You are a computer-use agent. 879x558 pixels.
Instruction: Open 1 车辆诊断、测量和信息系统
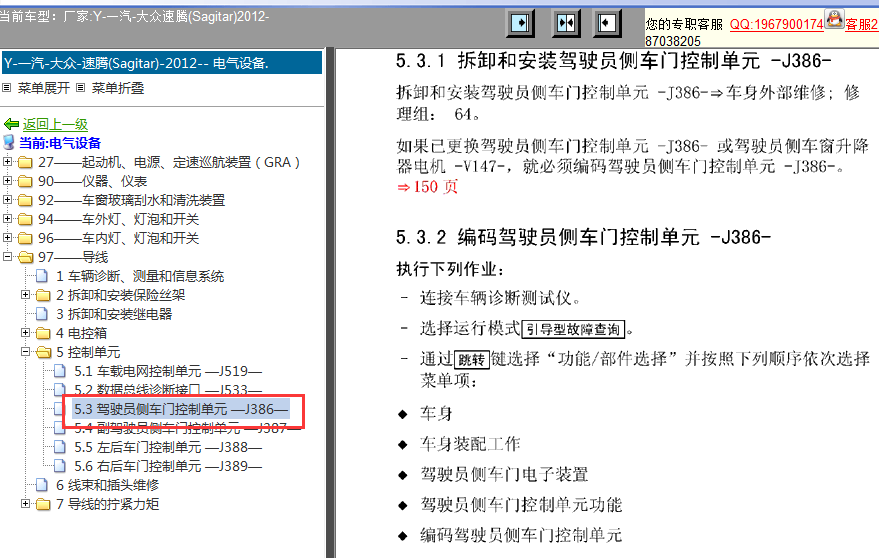click(x=140, y=276)
